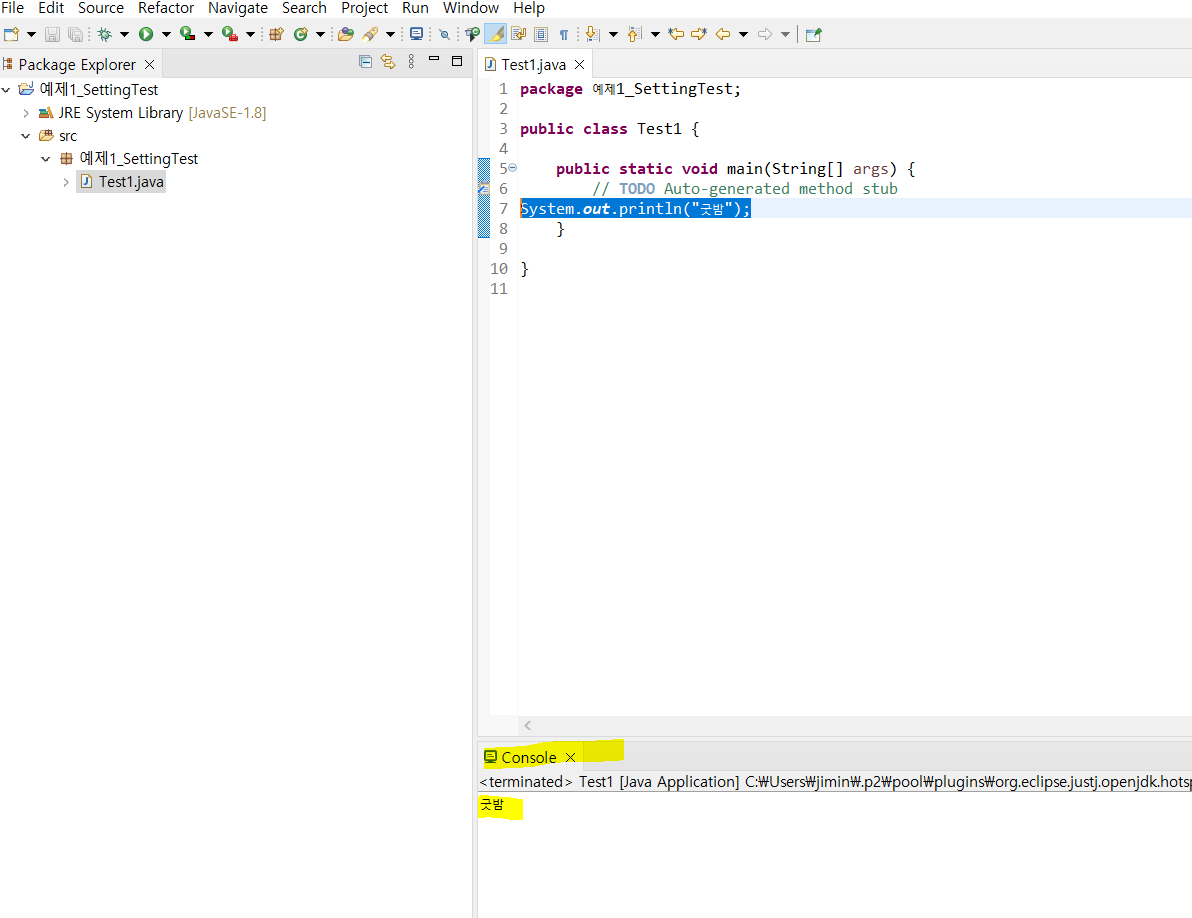Click the Save disk icon
Viewport: 1192px width, 918px height.
tap(52, 34)
